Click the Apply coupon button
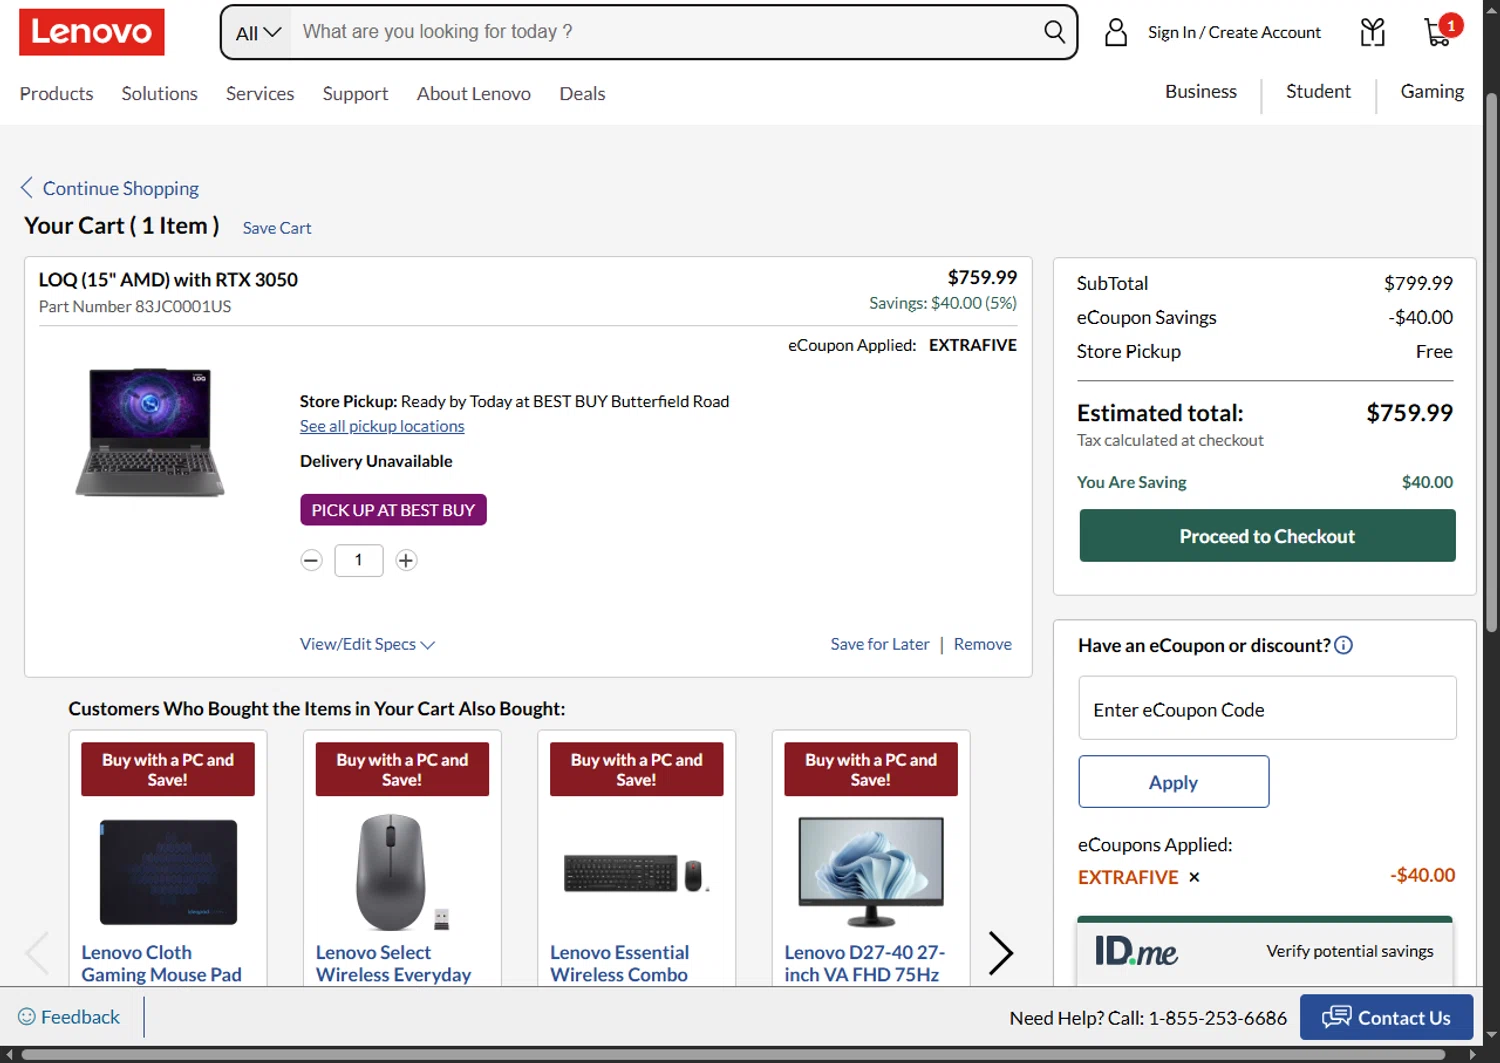 [x=1173, y=782]
